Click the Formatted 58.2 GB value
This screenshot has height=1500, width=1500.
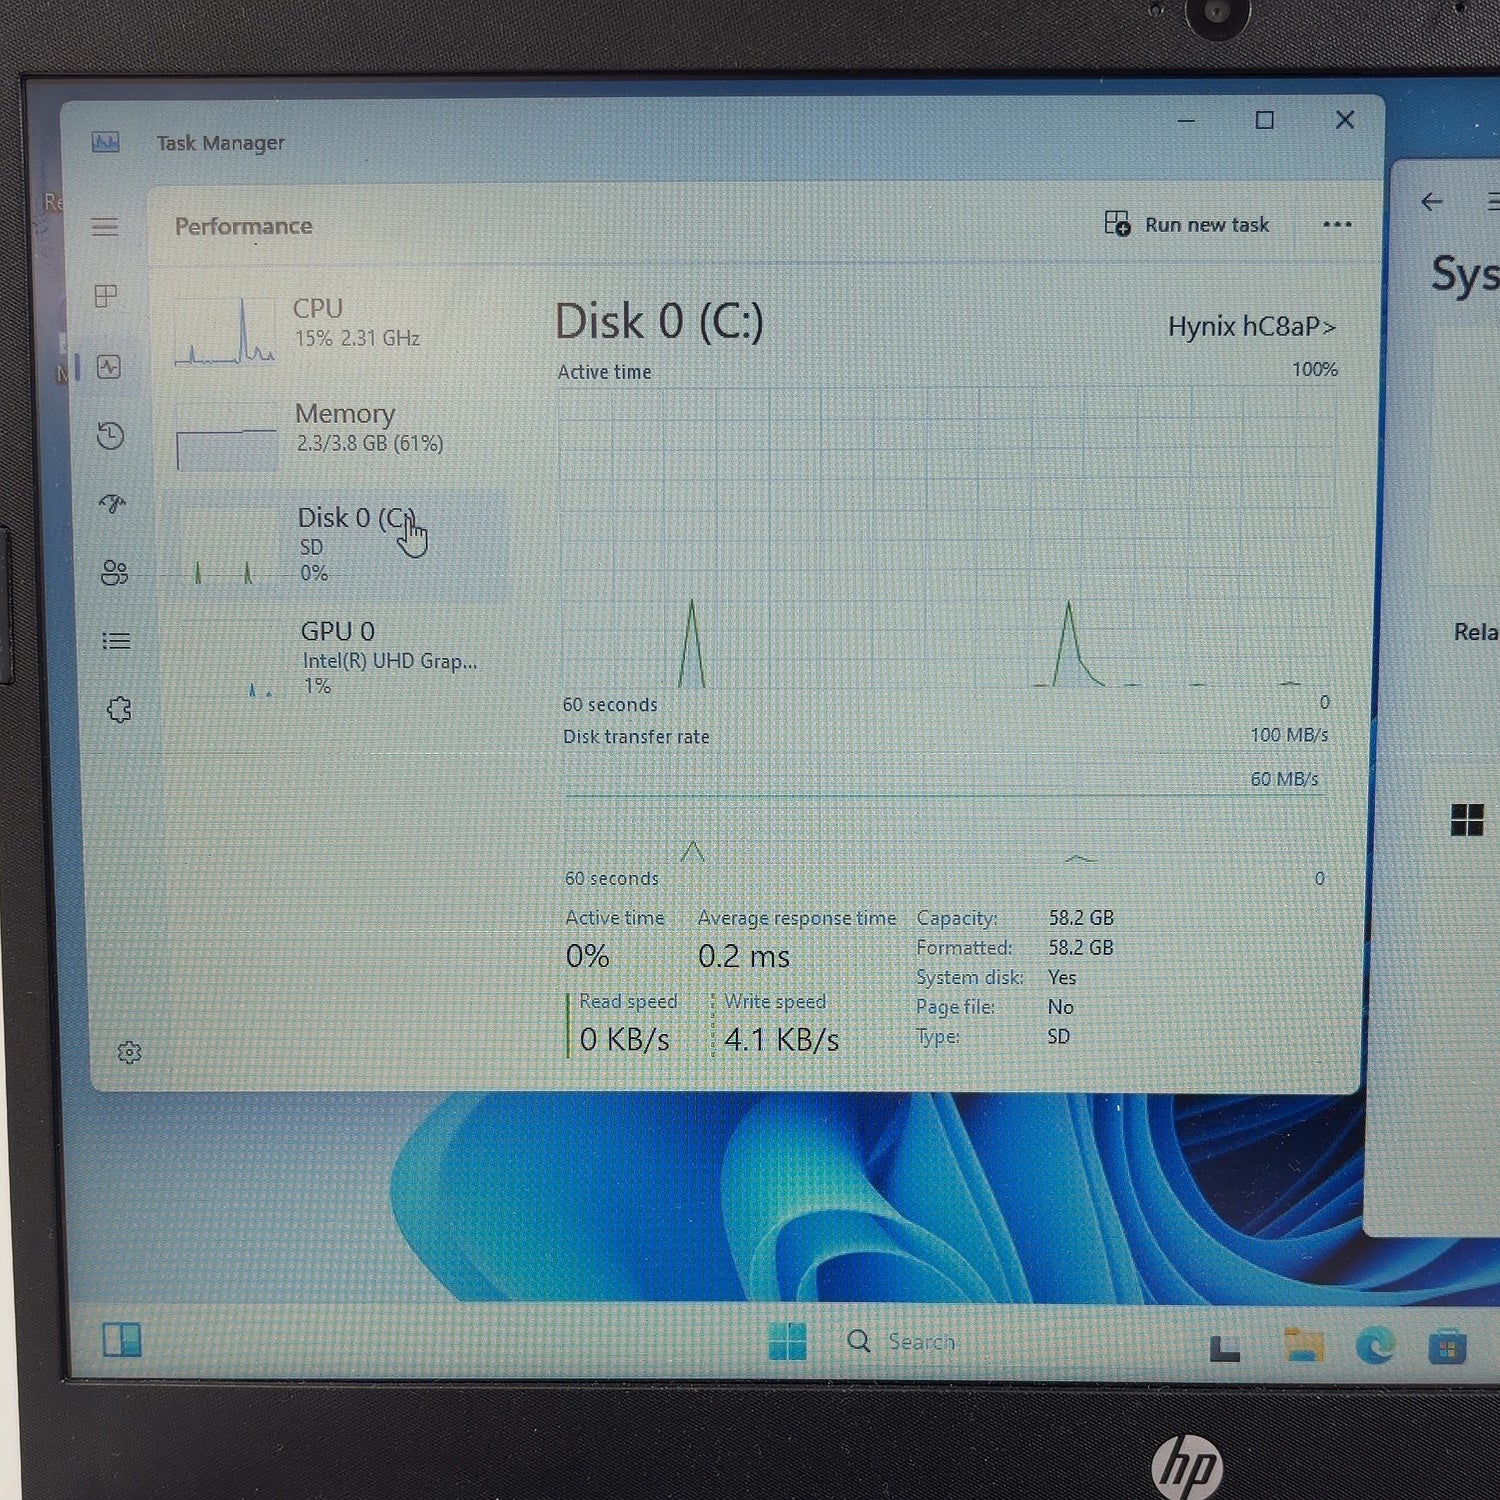[1081, 947]
